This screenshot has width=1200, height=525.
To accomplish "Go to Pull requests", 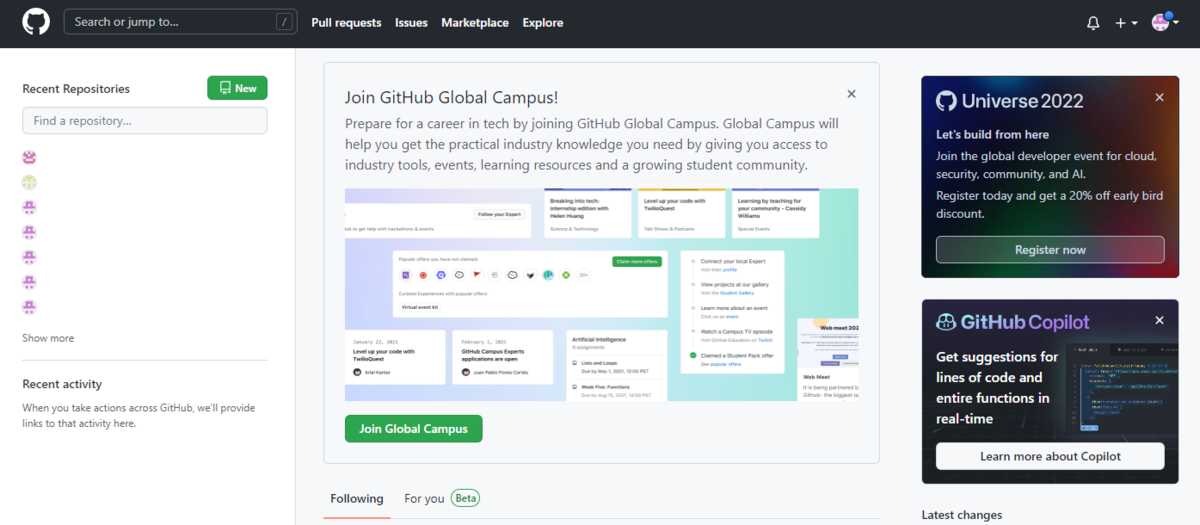I will (346, 22).
